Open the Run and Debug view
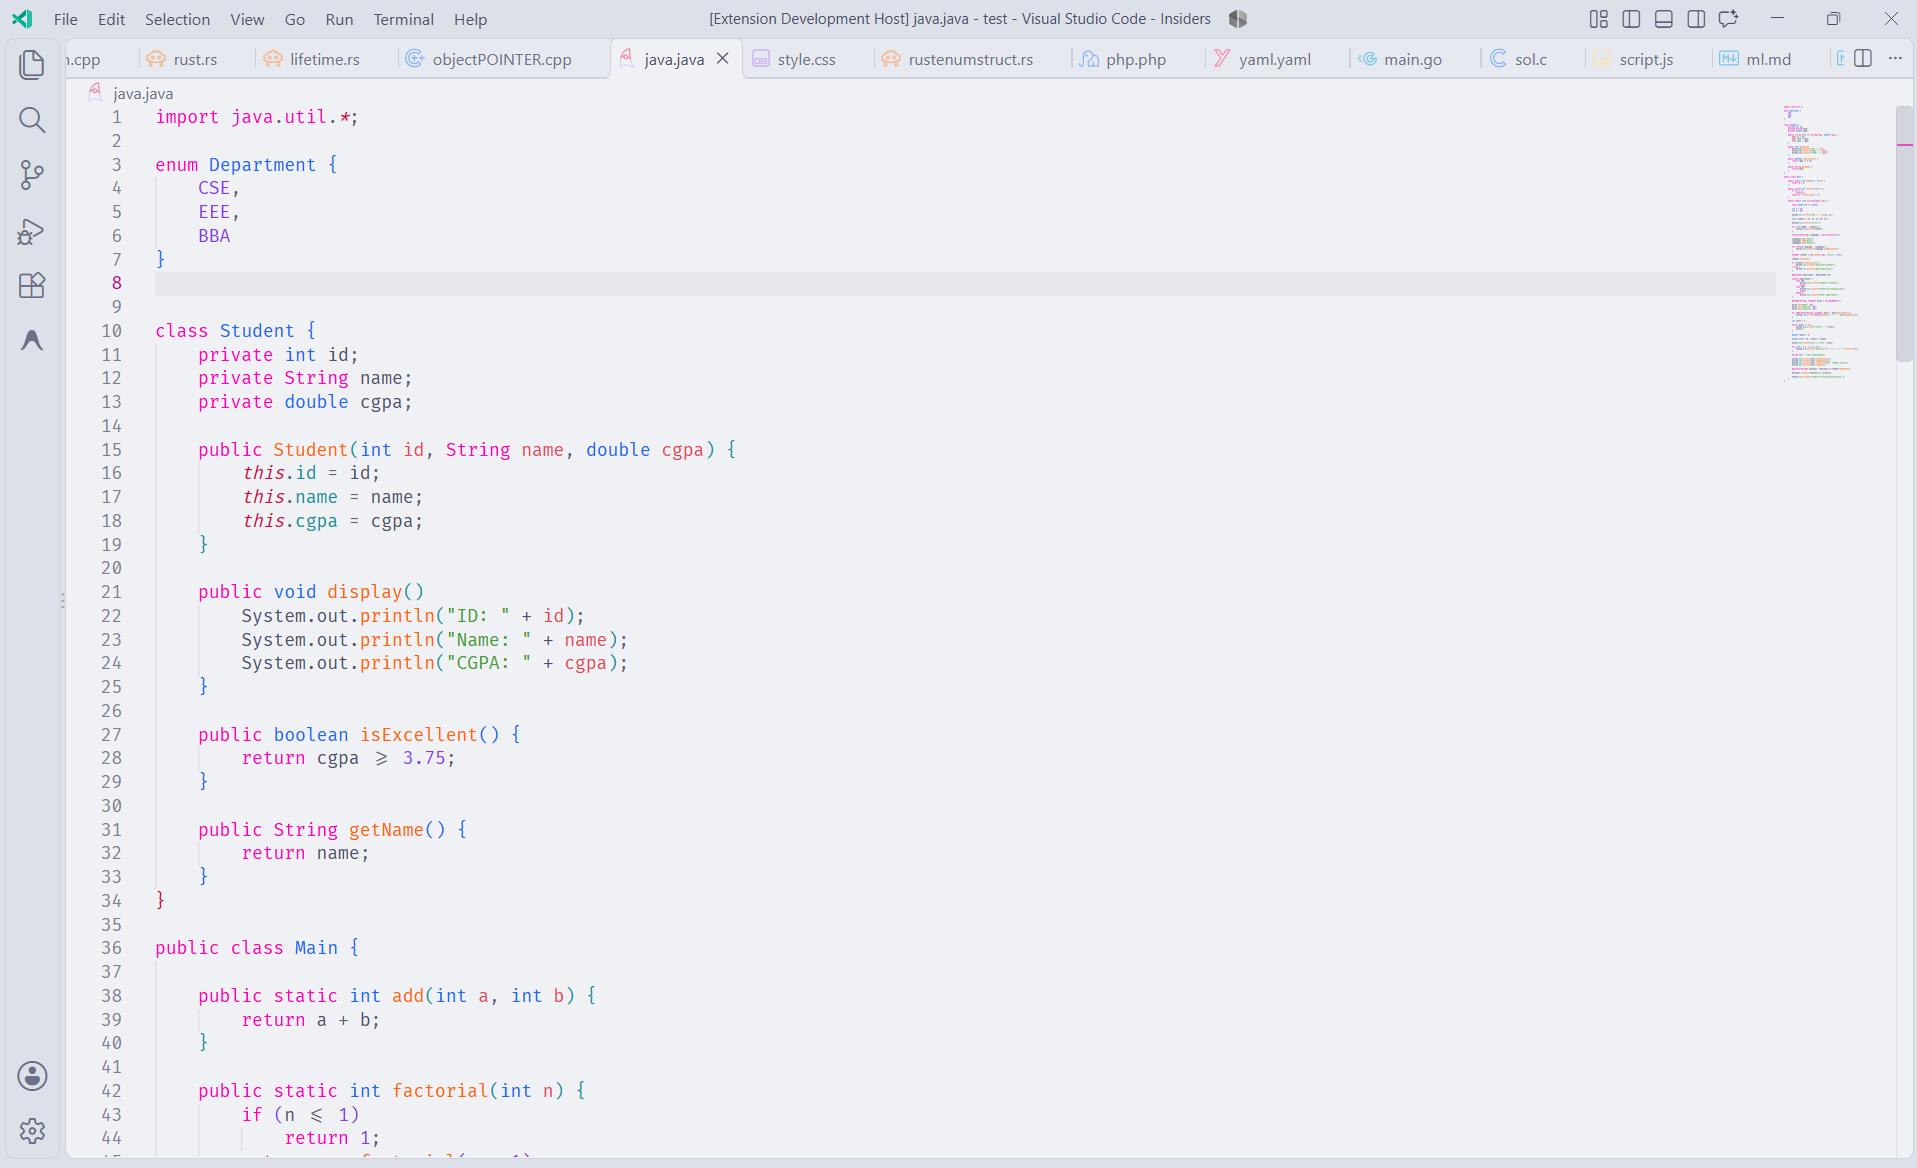The image size is (1917, 1168). (x=32, y=231)
